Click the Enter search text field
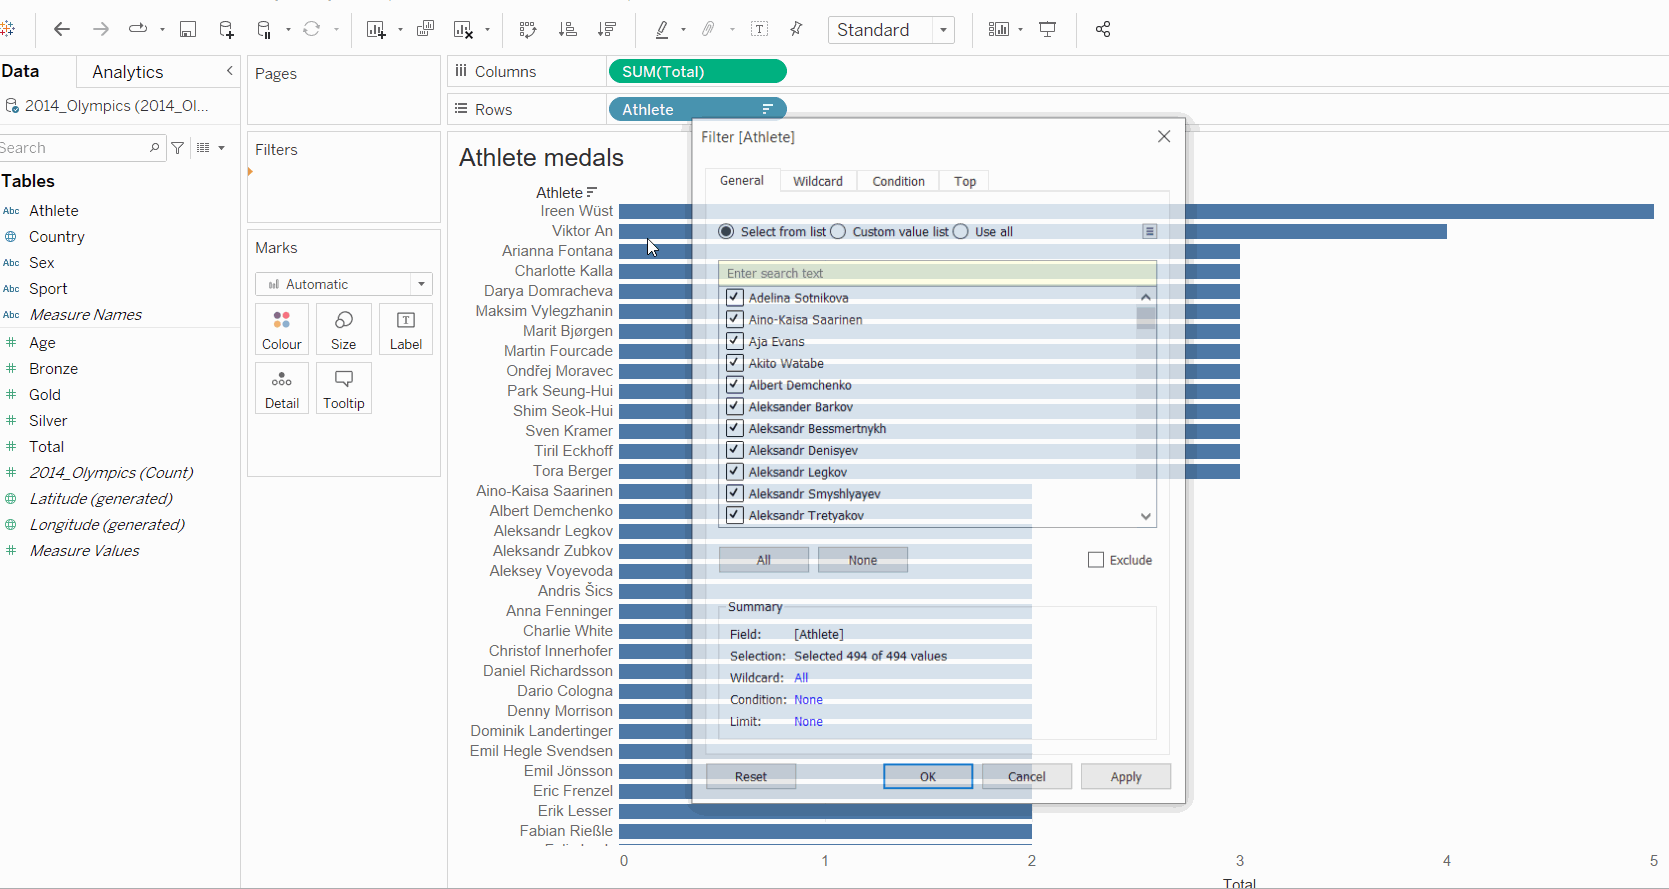 (937, 273)
